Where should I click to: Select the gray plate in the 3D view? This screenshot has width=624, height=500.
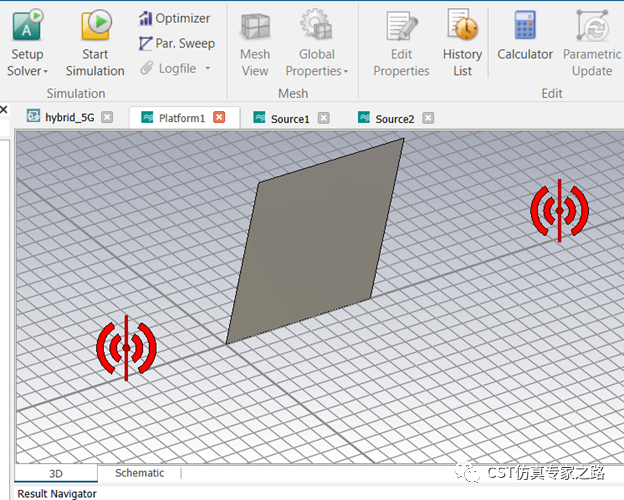pos(314,243)
